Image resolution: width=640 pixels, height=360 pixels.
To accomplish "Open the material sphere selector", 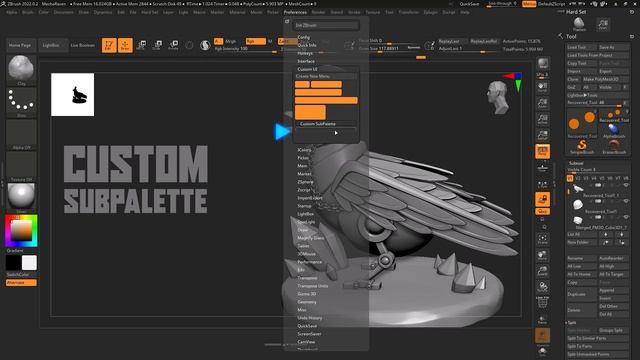I will pos(21,196).
